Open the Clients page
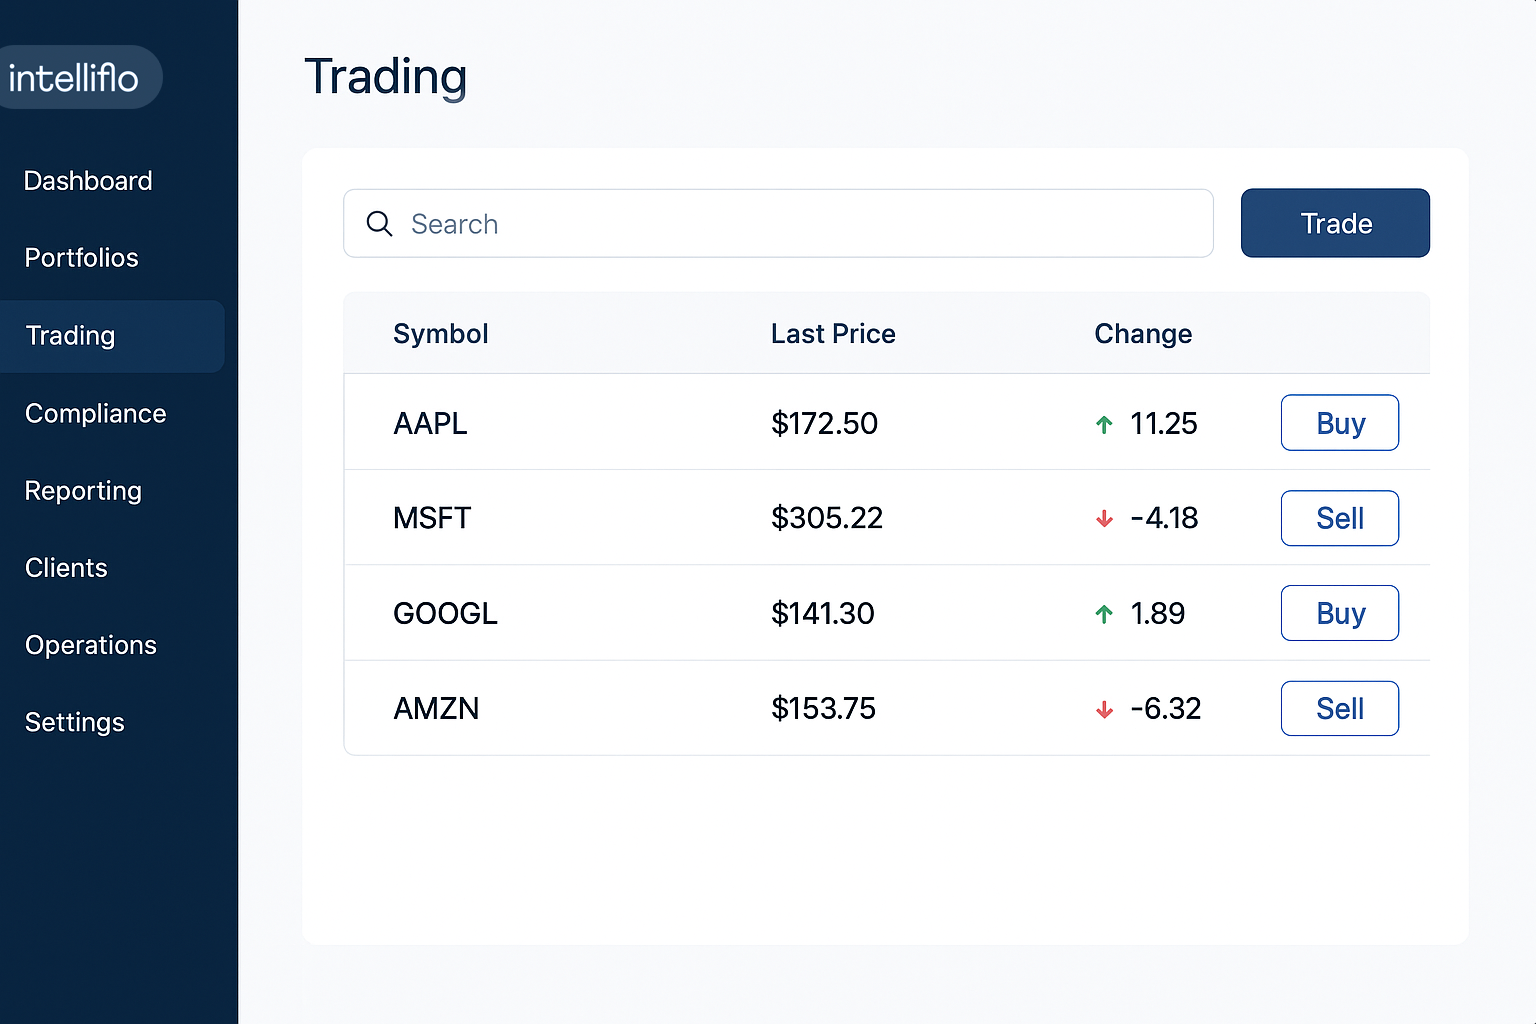Image resolution: width=1536 pixels, height=1024 pixels. (x=66, y=568)
